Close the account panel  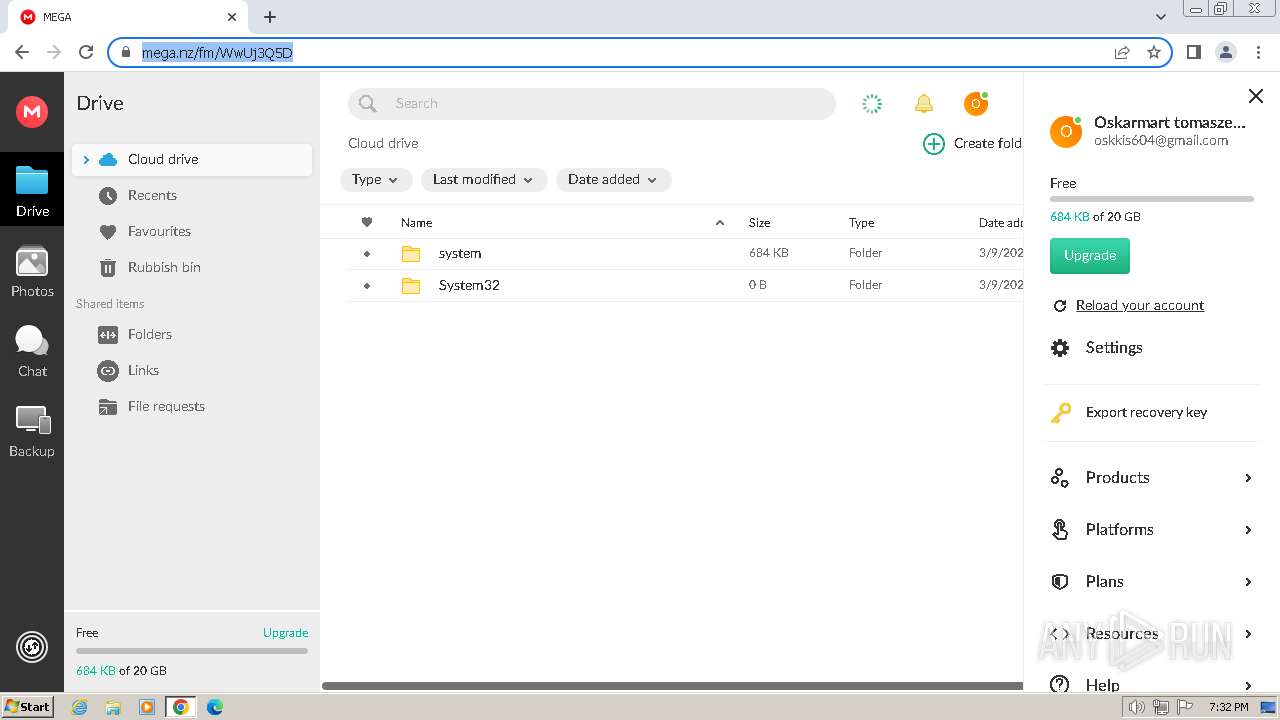coord(1256,96)
